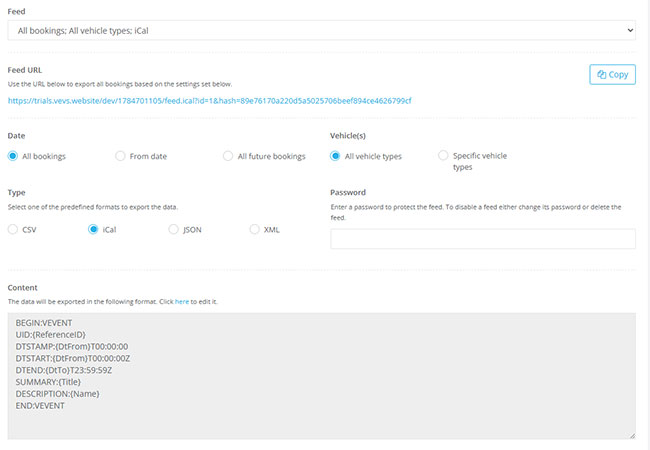Click the 'here' link to edit format
Screen dimensions: 650x450
tap(182, 302)
